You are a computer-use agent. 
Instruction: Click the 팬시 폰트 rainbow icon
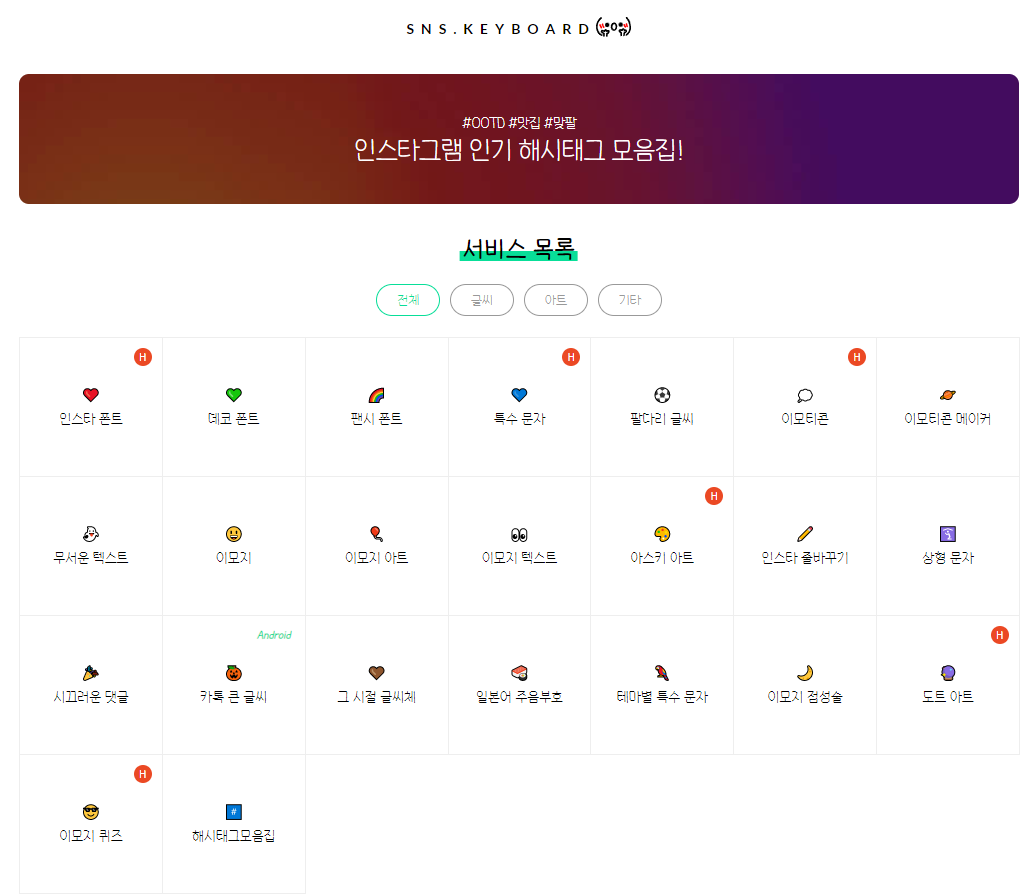coord(376,394)
